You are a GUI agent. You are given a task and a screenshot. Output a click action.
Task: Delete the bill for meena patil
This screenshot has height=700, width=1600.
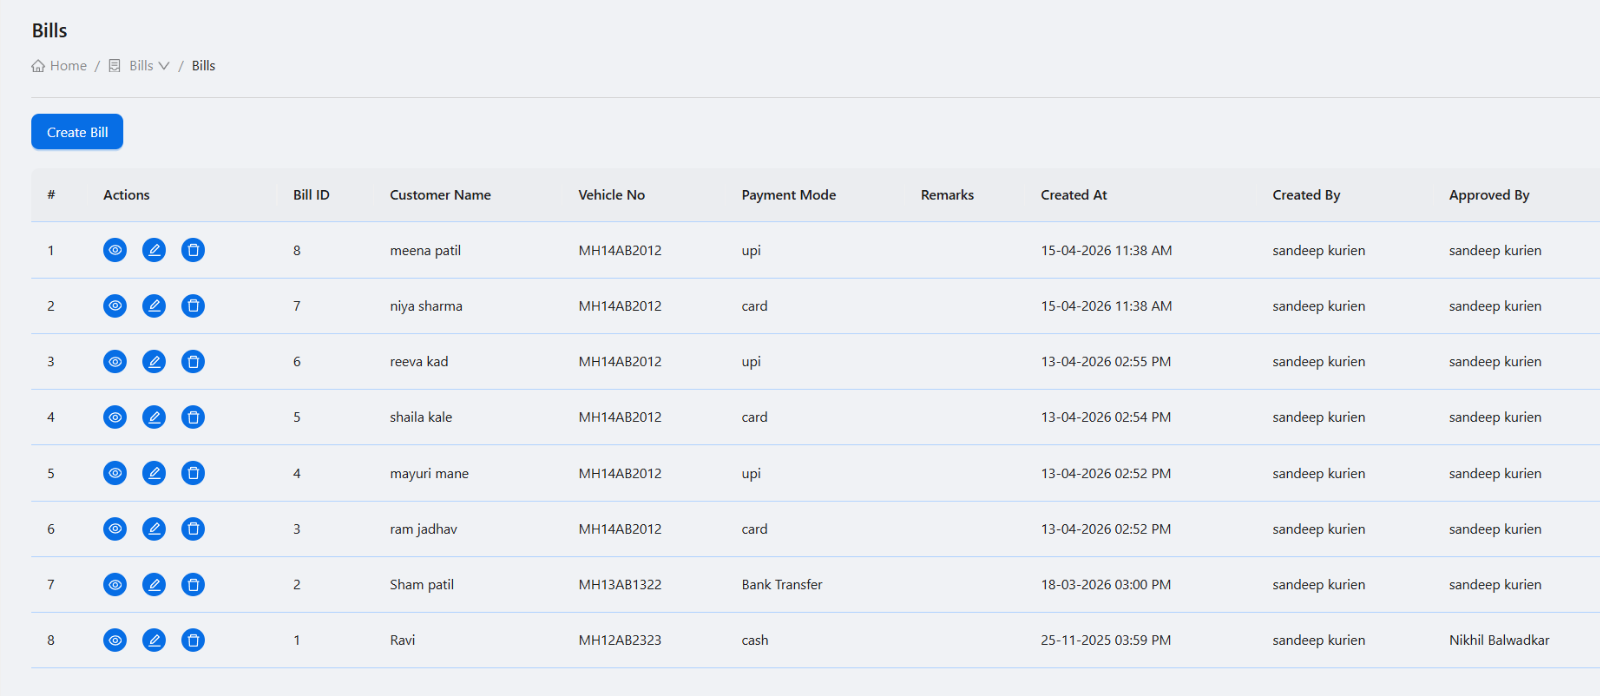pyautogui.click(x=193, y=250)
